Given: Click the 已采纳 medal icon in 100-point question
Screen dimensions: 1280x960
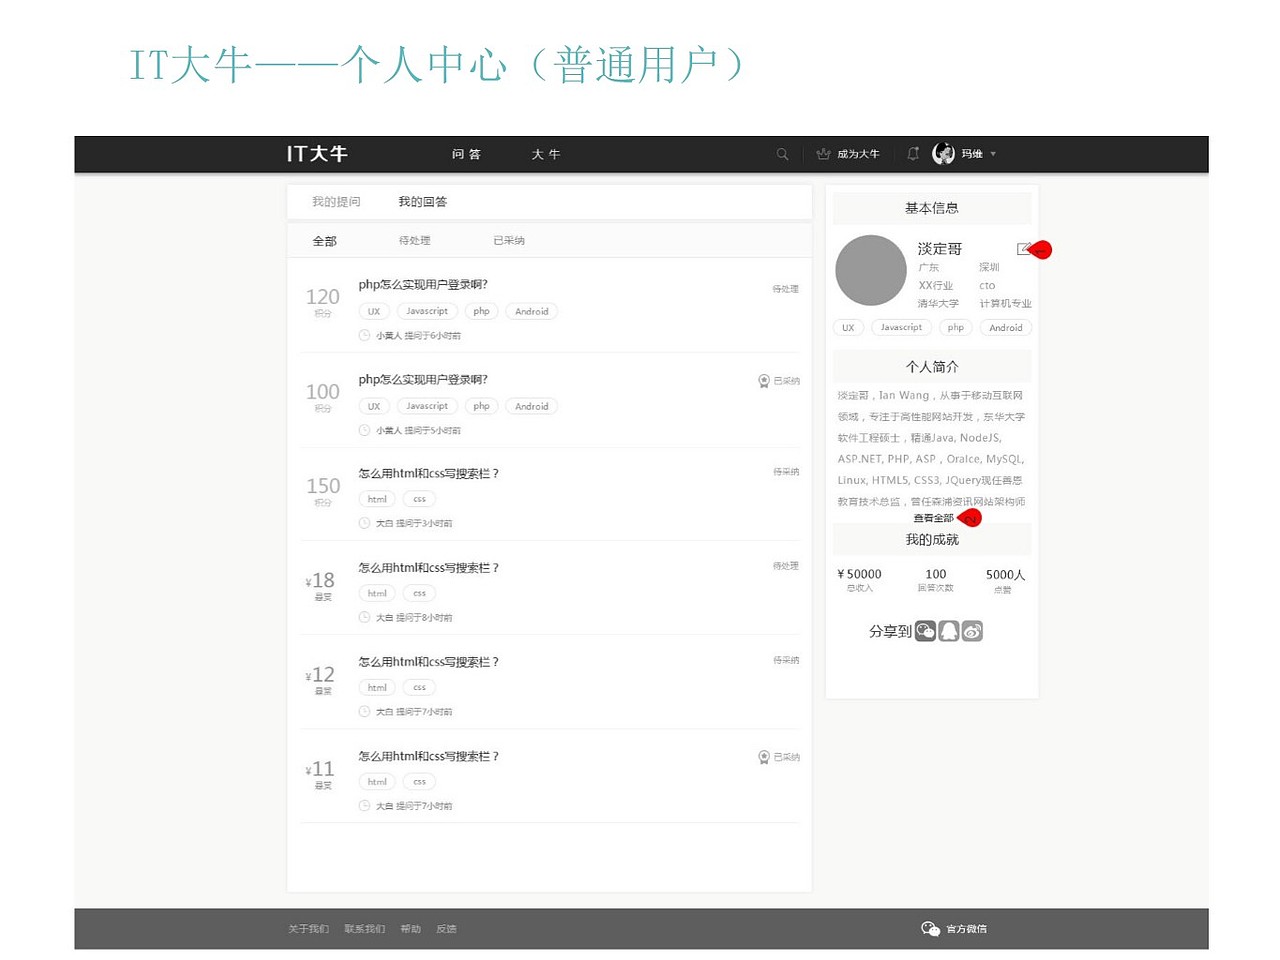Looking at the screenshot, I should [x=764, y=381].
